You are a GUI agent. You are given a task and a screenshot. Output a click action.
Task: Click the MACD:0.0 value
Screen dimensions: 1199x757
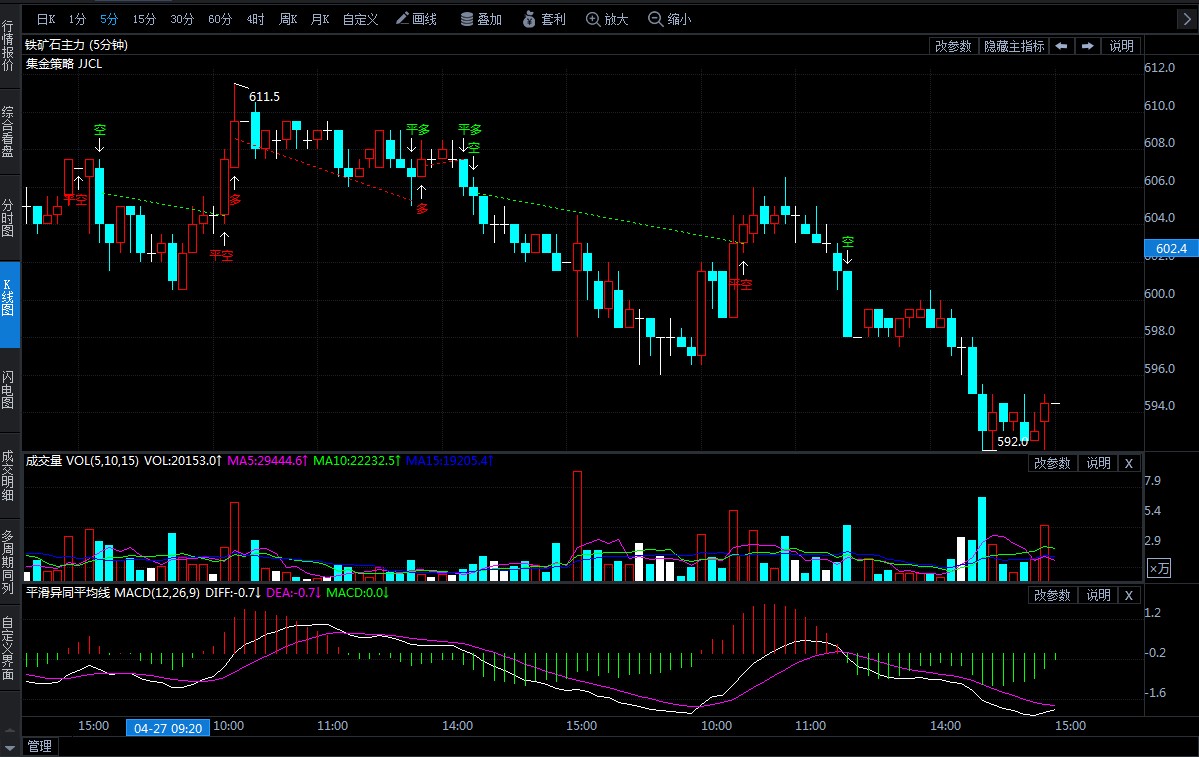pyautogui.click(x=357, y=593)
